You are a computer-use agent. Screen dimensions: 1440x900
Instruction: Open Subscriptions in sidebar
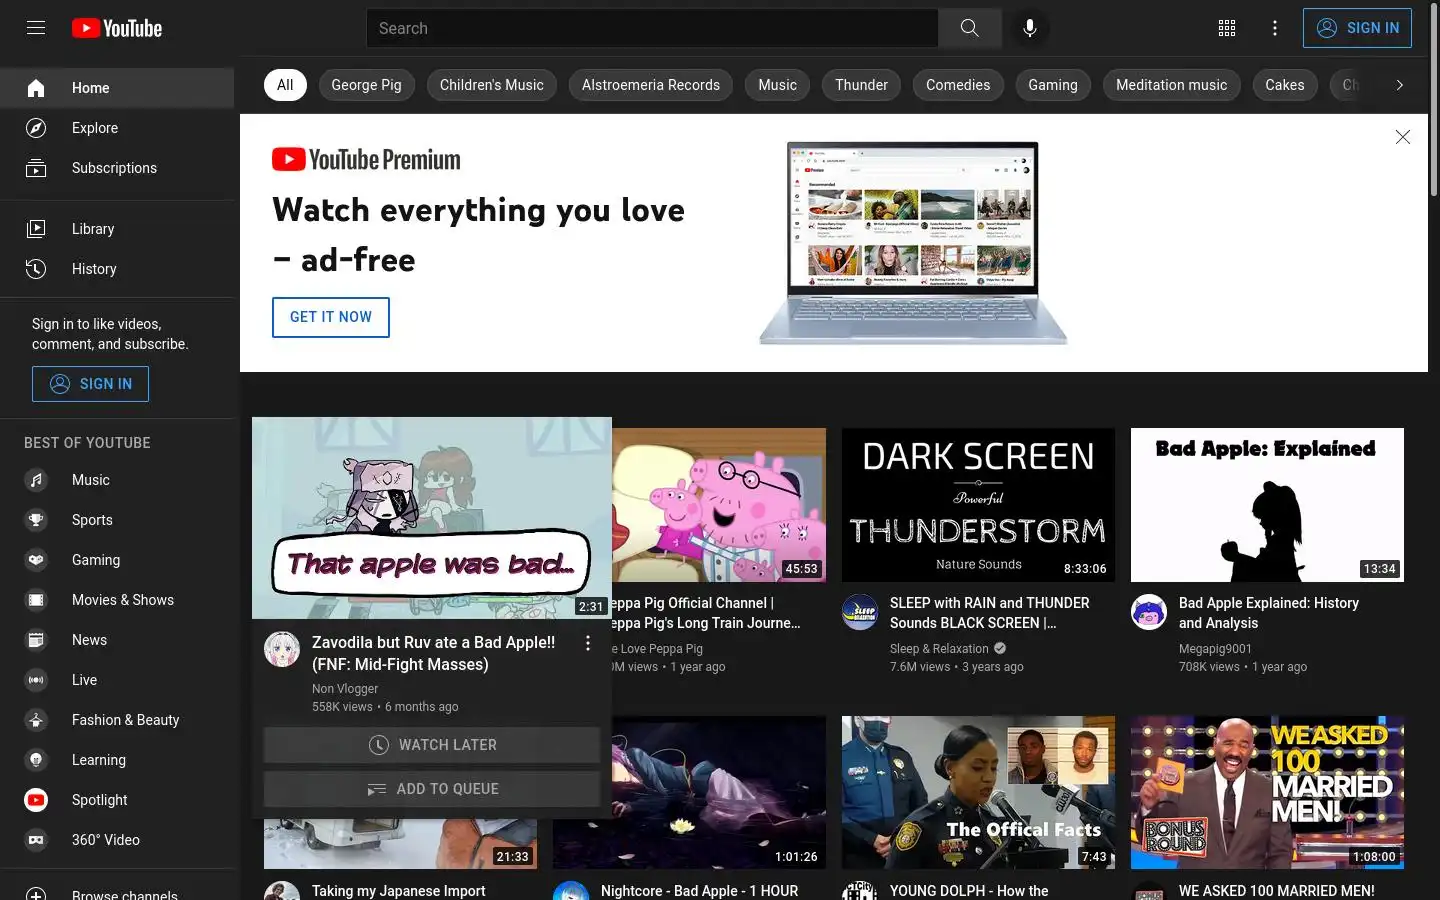(x=117, y=168)
